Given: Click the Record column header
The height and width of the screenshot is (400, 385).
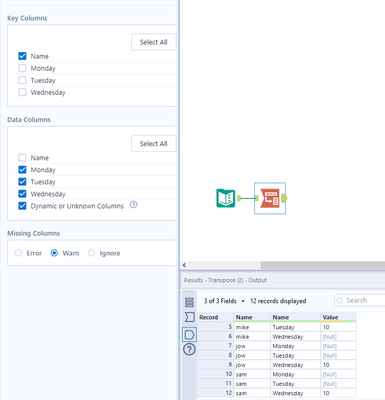Looking at the screenshot, I should coord(216,317).
